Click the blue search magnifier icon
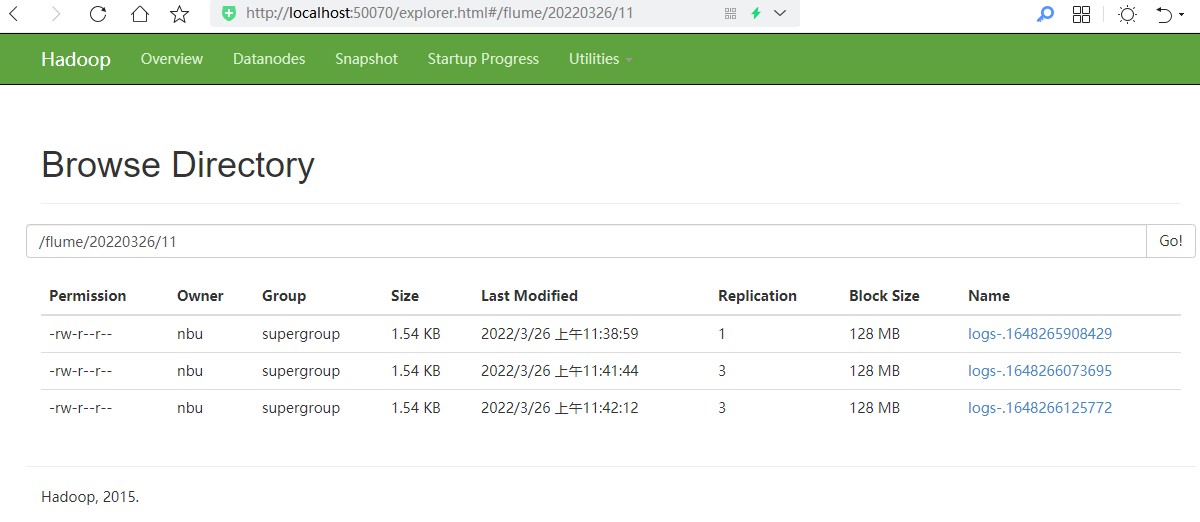The width and height of the screenshot is (1200, 522). [1045, 14]
